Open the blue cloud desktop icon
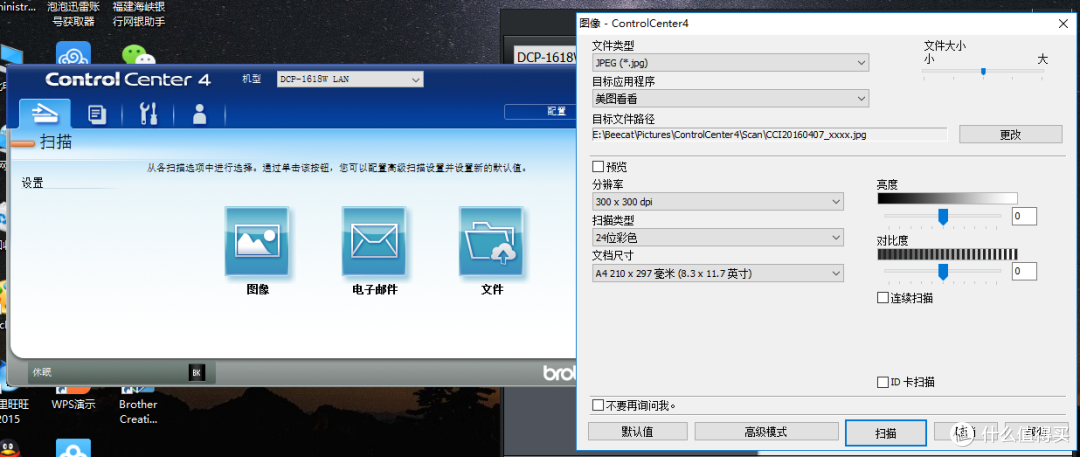Viewport: 1080px width, 457px height. tap(74, 55)
